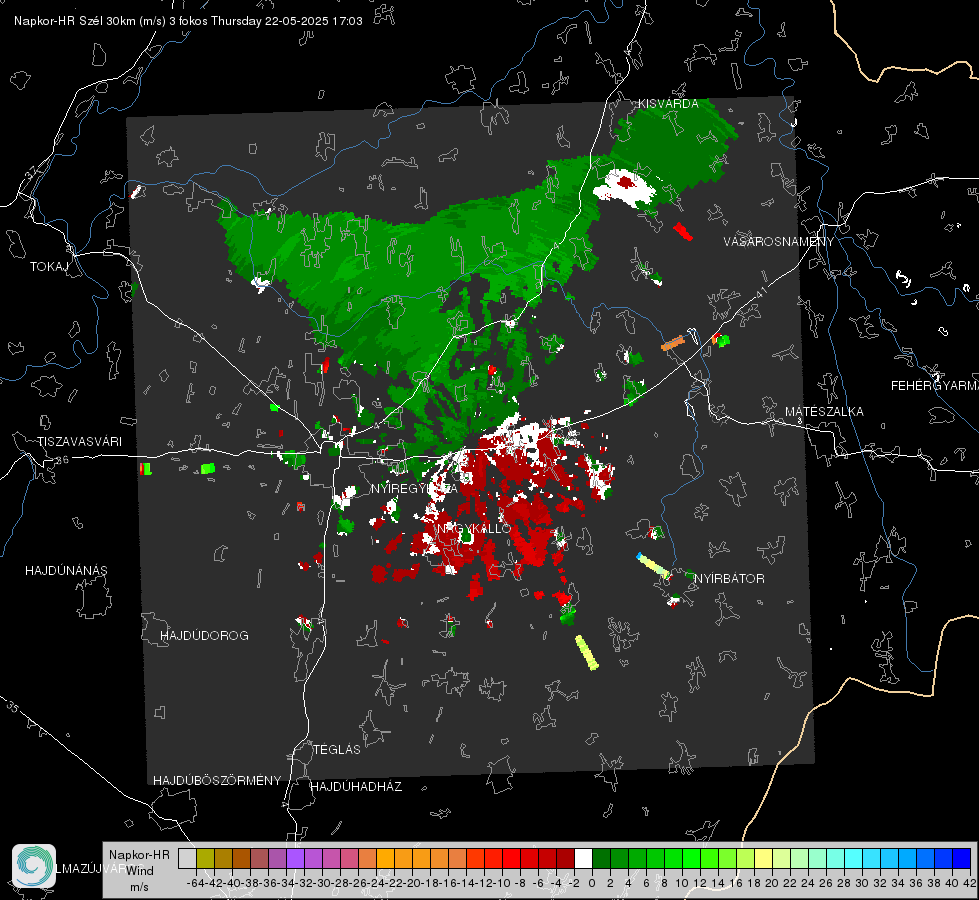Select the HAJDÚNÁNÁS label
The image size is (979, 900).
tap(66, 570)
